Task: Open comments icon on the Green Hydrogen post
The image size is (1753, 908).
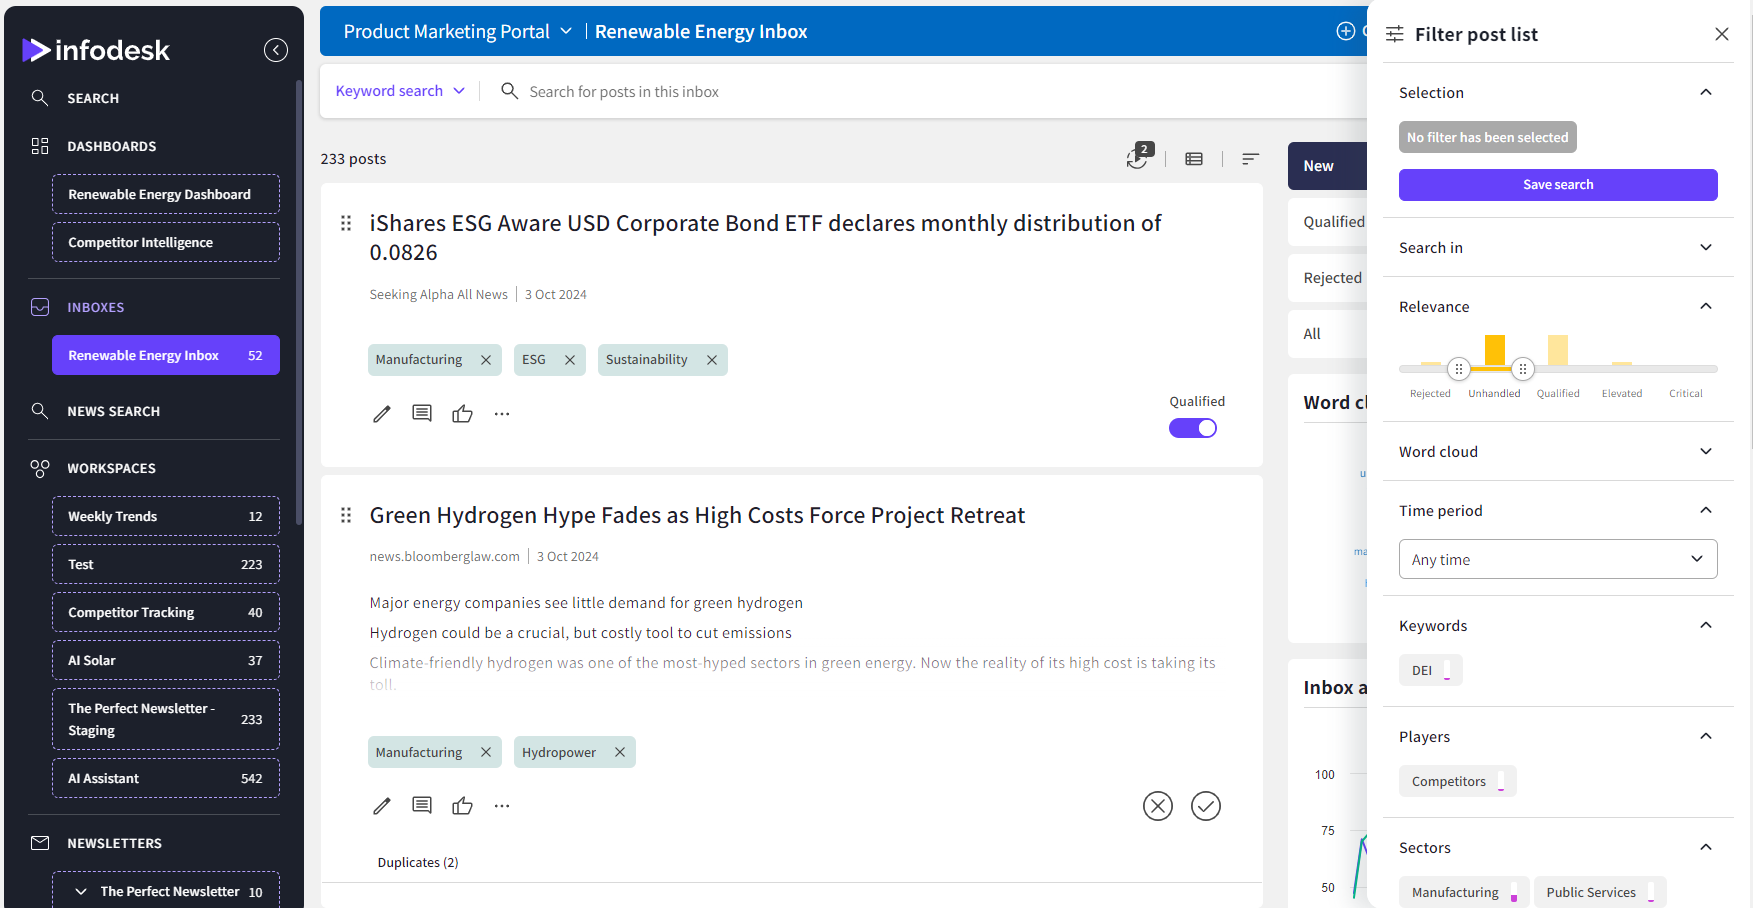Action: 422,806
